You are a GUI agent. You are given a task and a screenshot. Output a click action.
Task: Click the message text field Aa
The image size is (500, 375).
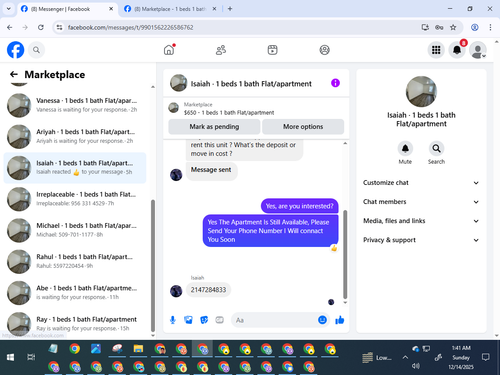[x=275, y=320]
